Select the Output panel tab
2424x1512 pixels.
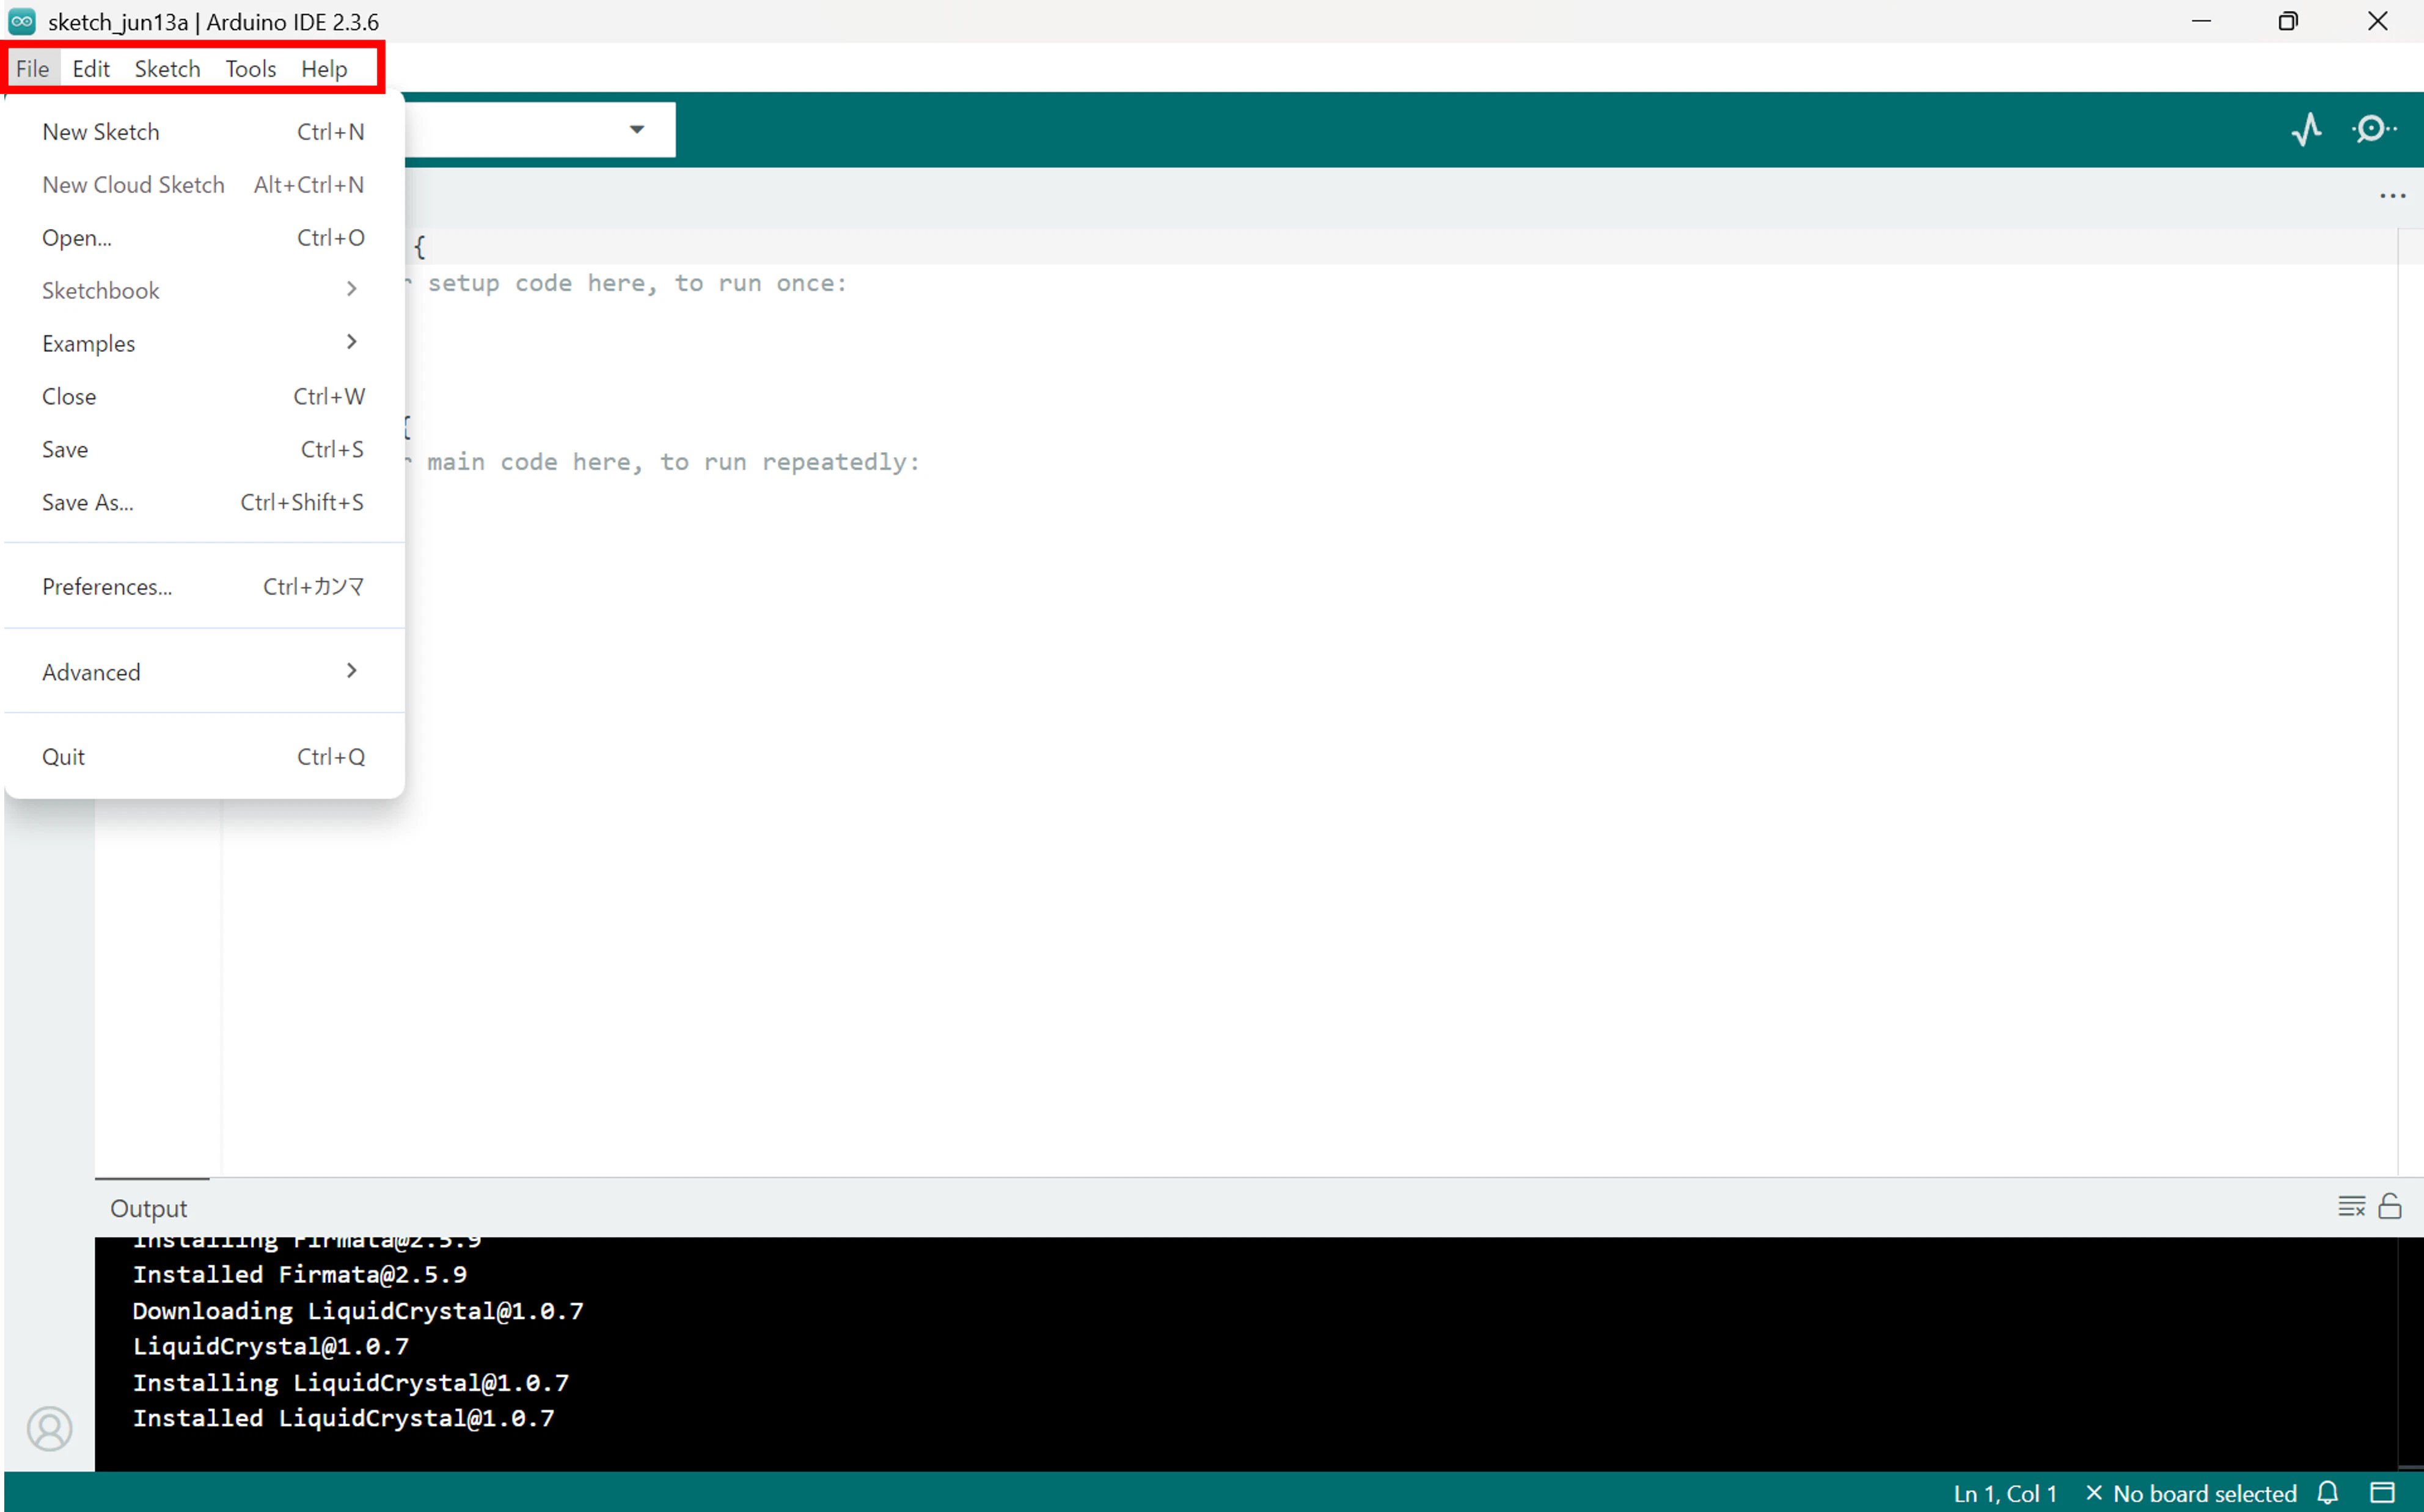pyautogui.click(x=149, y=1208)
